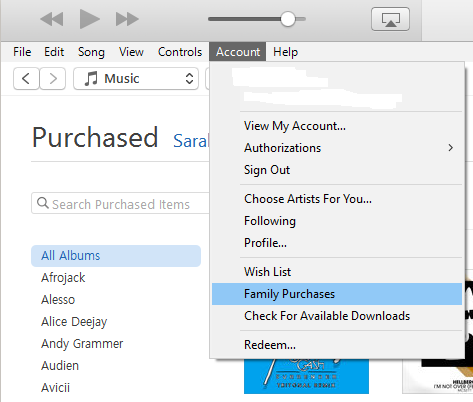Expand the Authorizations submenu arrow
This screenshot has width=473, height=402.
click(x=450, y=148)
